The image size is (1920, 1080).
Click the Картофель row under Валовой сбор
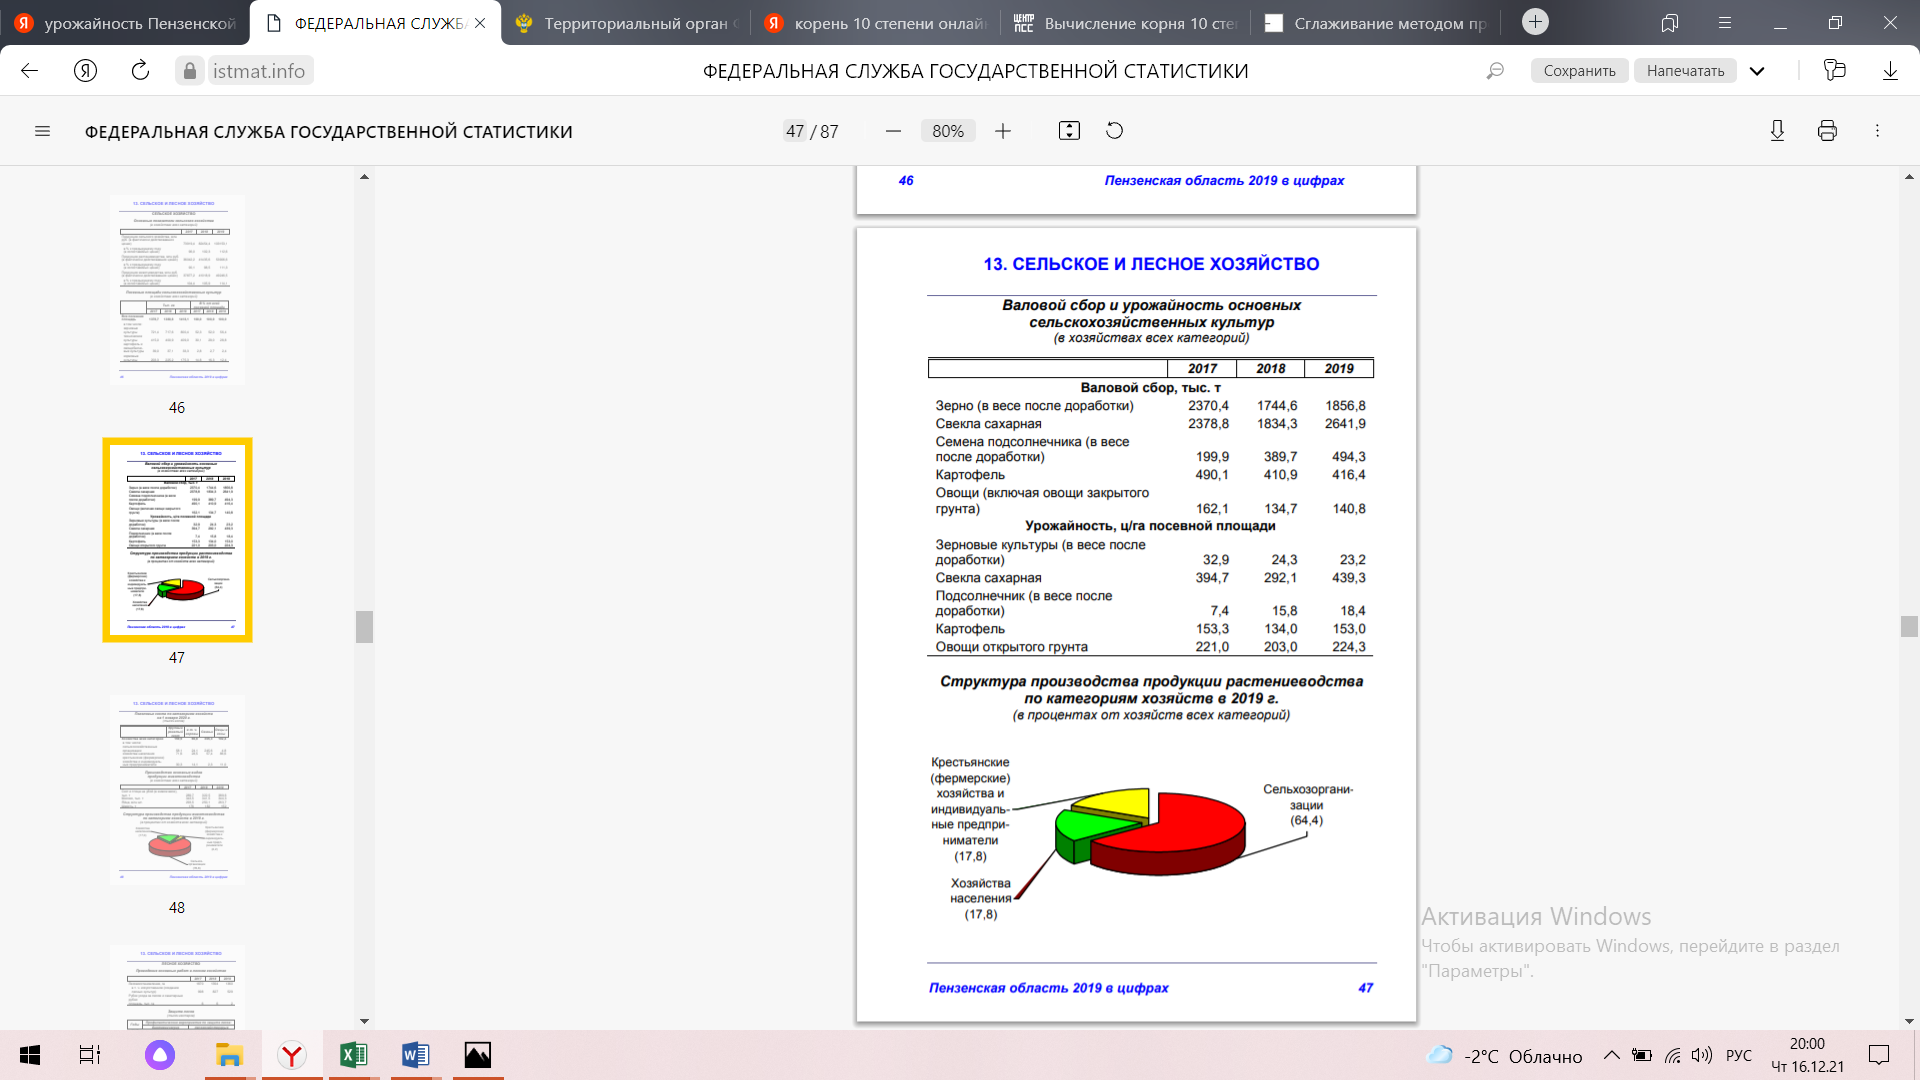pyautogui.click(x=1151, y=475)
